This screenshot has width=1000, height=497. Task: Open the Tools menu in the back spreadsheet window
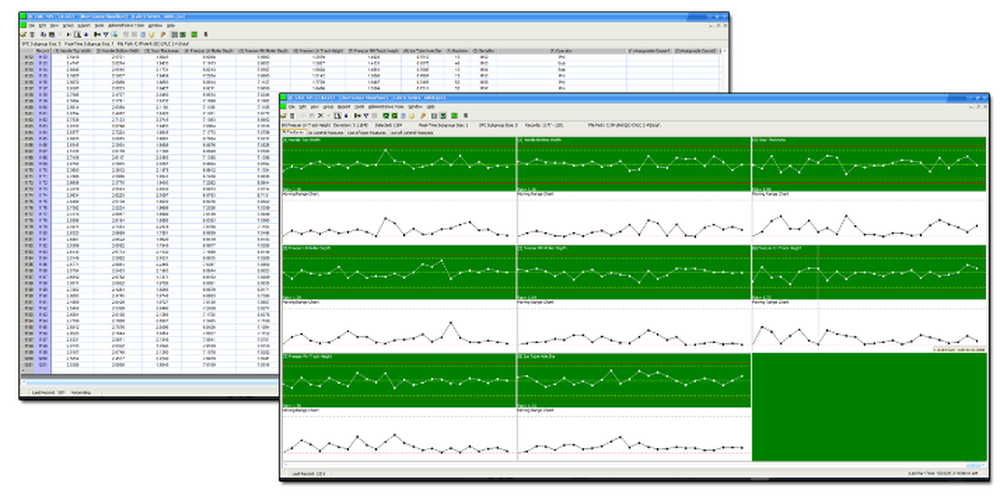coord(99,26)
